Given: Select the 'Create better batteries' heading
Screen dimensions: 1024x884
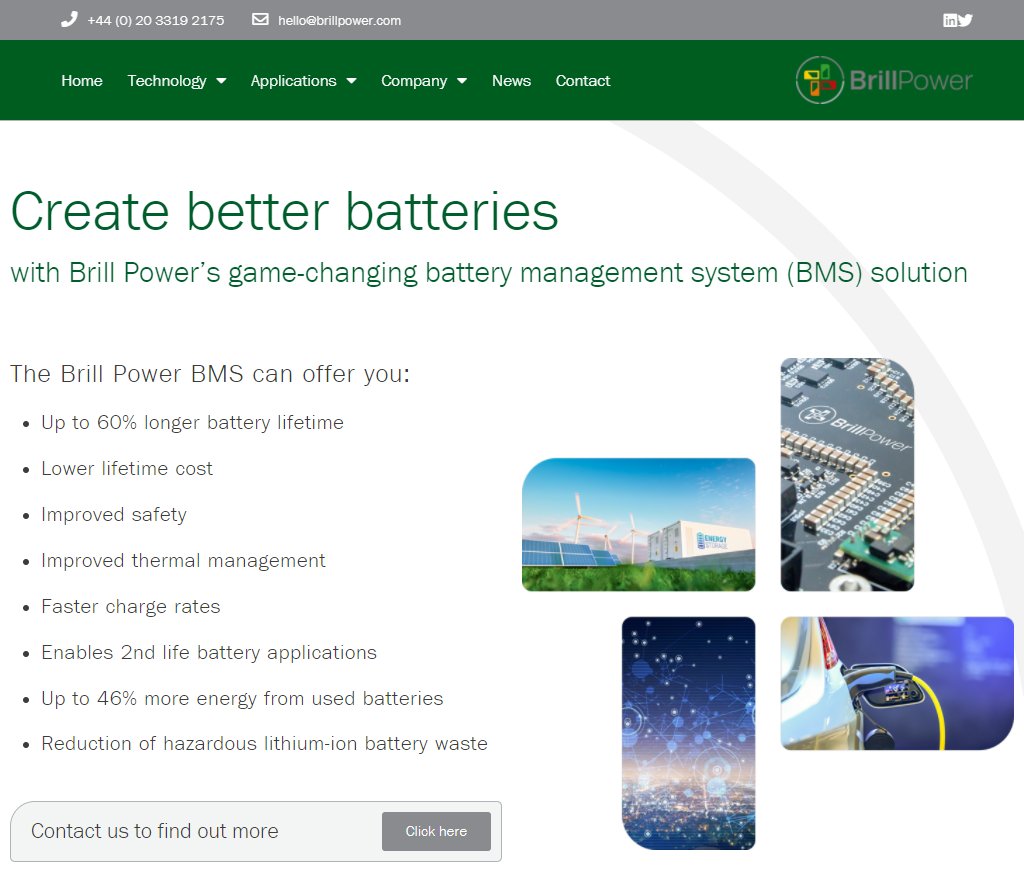Looking at the screenshot, I should [285, 212].
